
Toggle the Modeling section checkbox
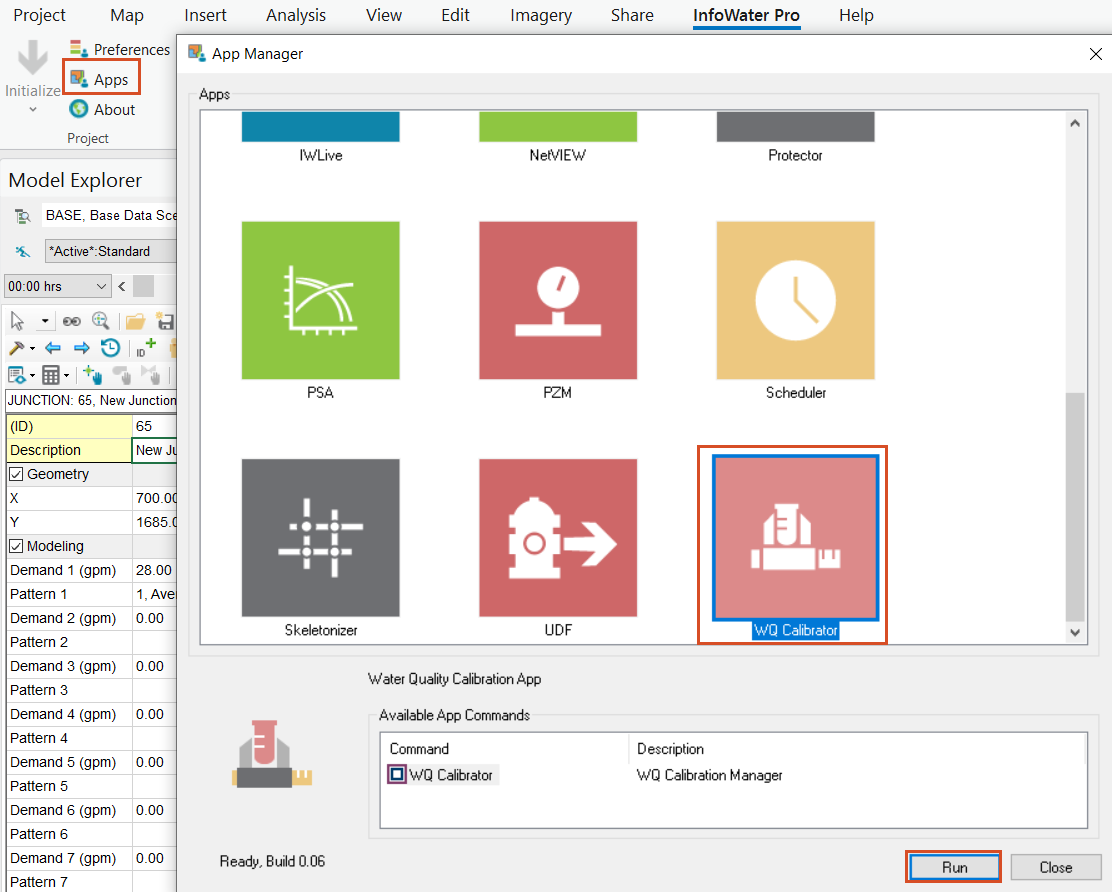pos(16,547)
